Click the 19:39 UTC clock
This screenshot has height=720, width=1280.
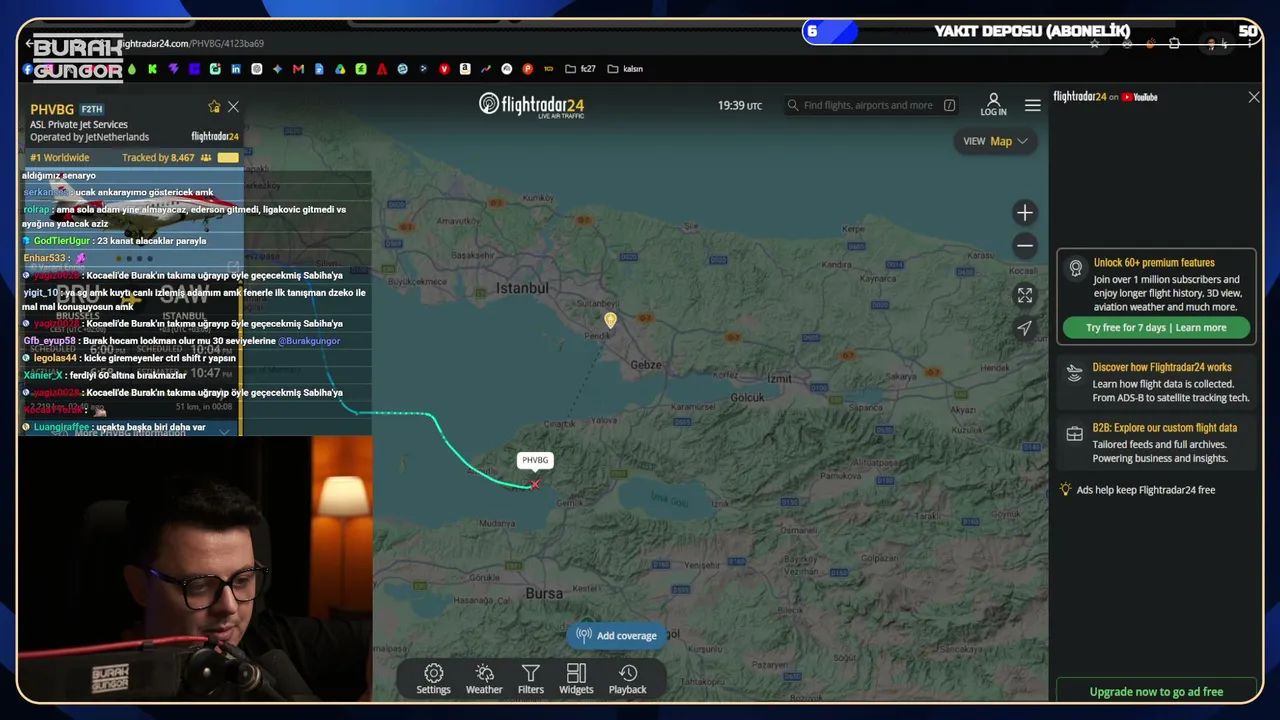click(740, 105)
